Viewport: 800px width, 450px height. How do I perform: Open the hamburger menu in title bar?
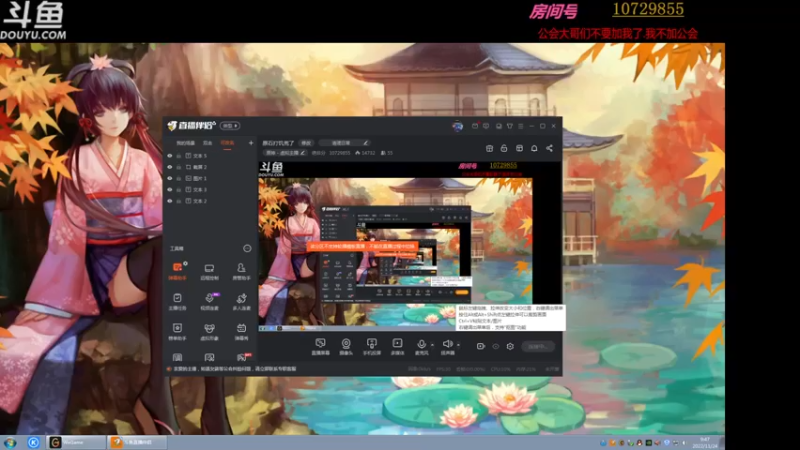click(520, 126)
